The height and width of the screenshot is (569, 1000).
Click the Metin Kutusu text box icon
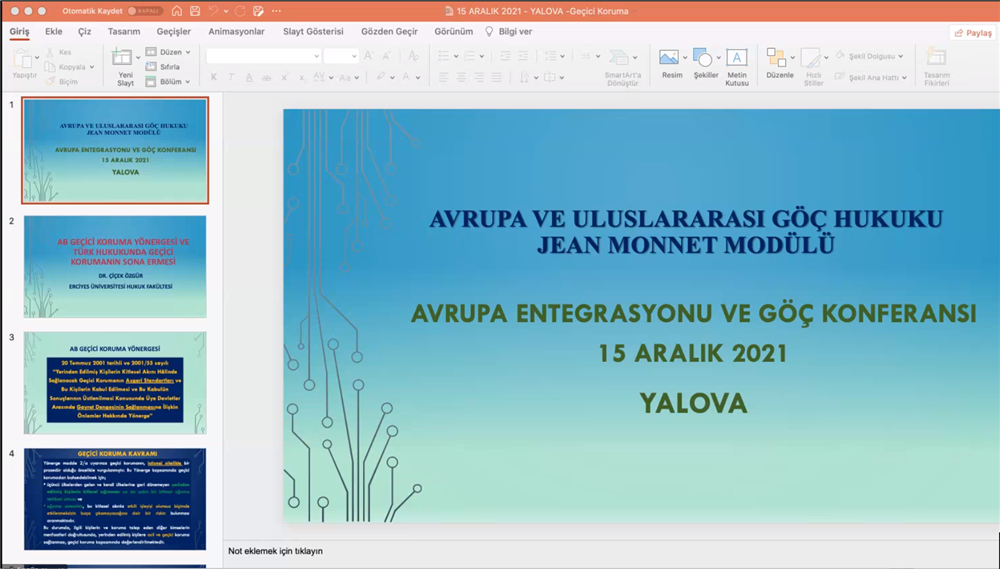click(x=737, y=57)
